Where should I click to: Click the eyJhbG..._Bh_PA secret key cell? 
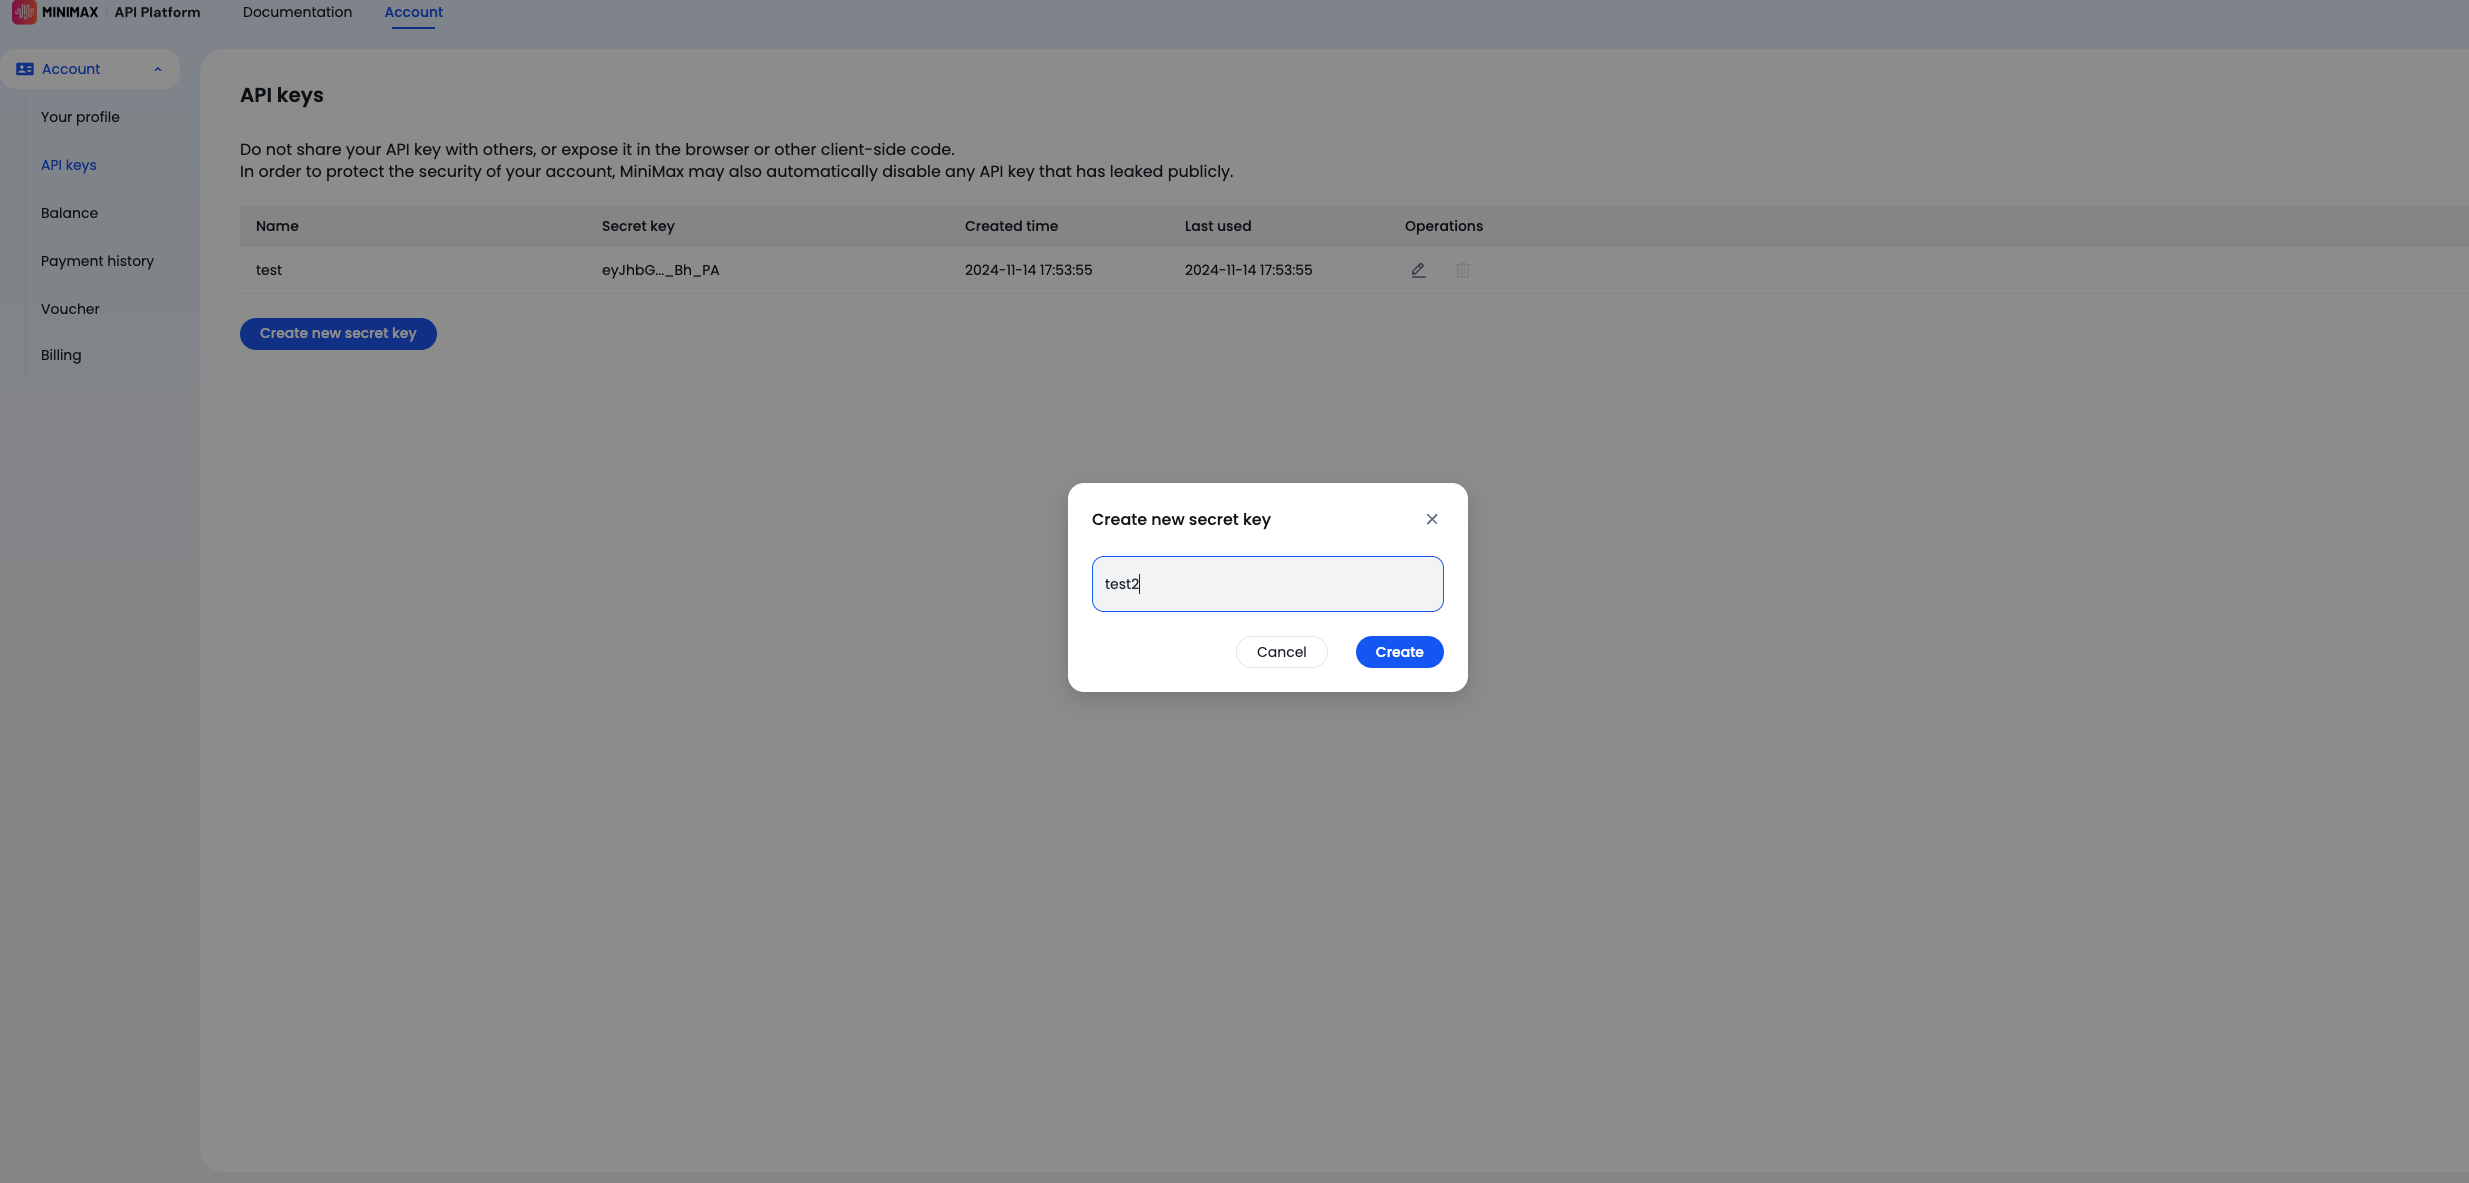click(x=660, y=270)
